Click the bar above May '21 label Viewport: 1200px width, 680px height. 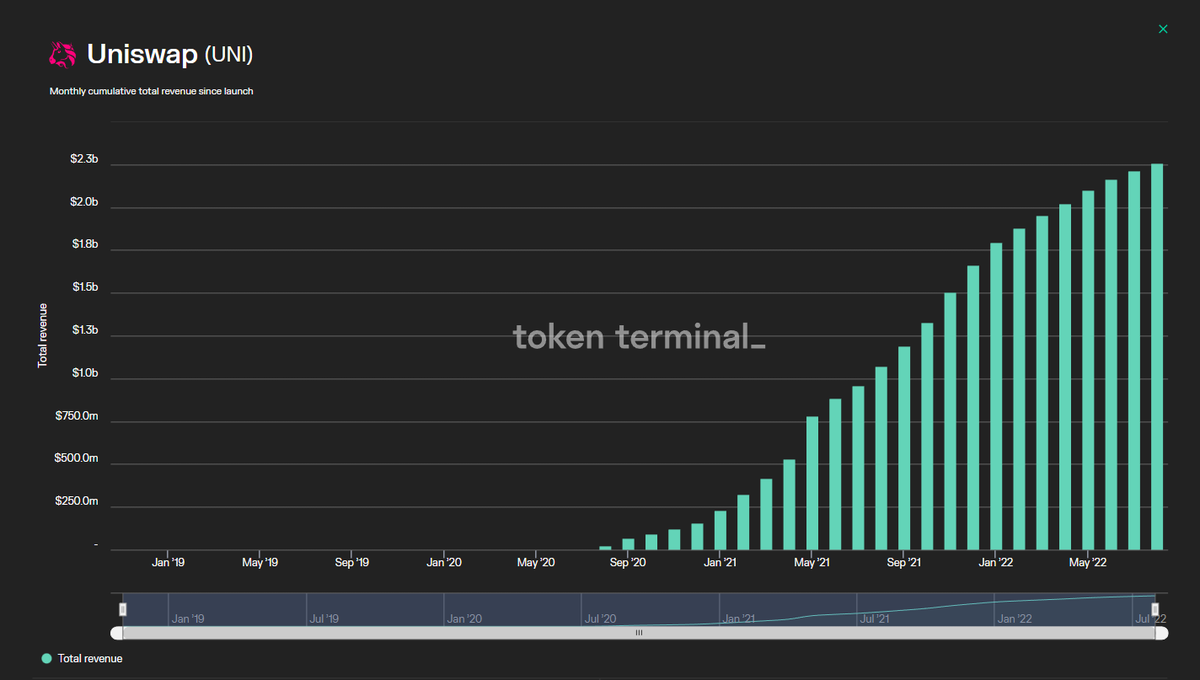pyautogui.click(x=812, y=483)
